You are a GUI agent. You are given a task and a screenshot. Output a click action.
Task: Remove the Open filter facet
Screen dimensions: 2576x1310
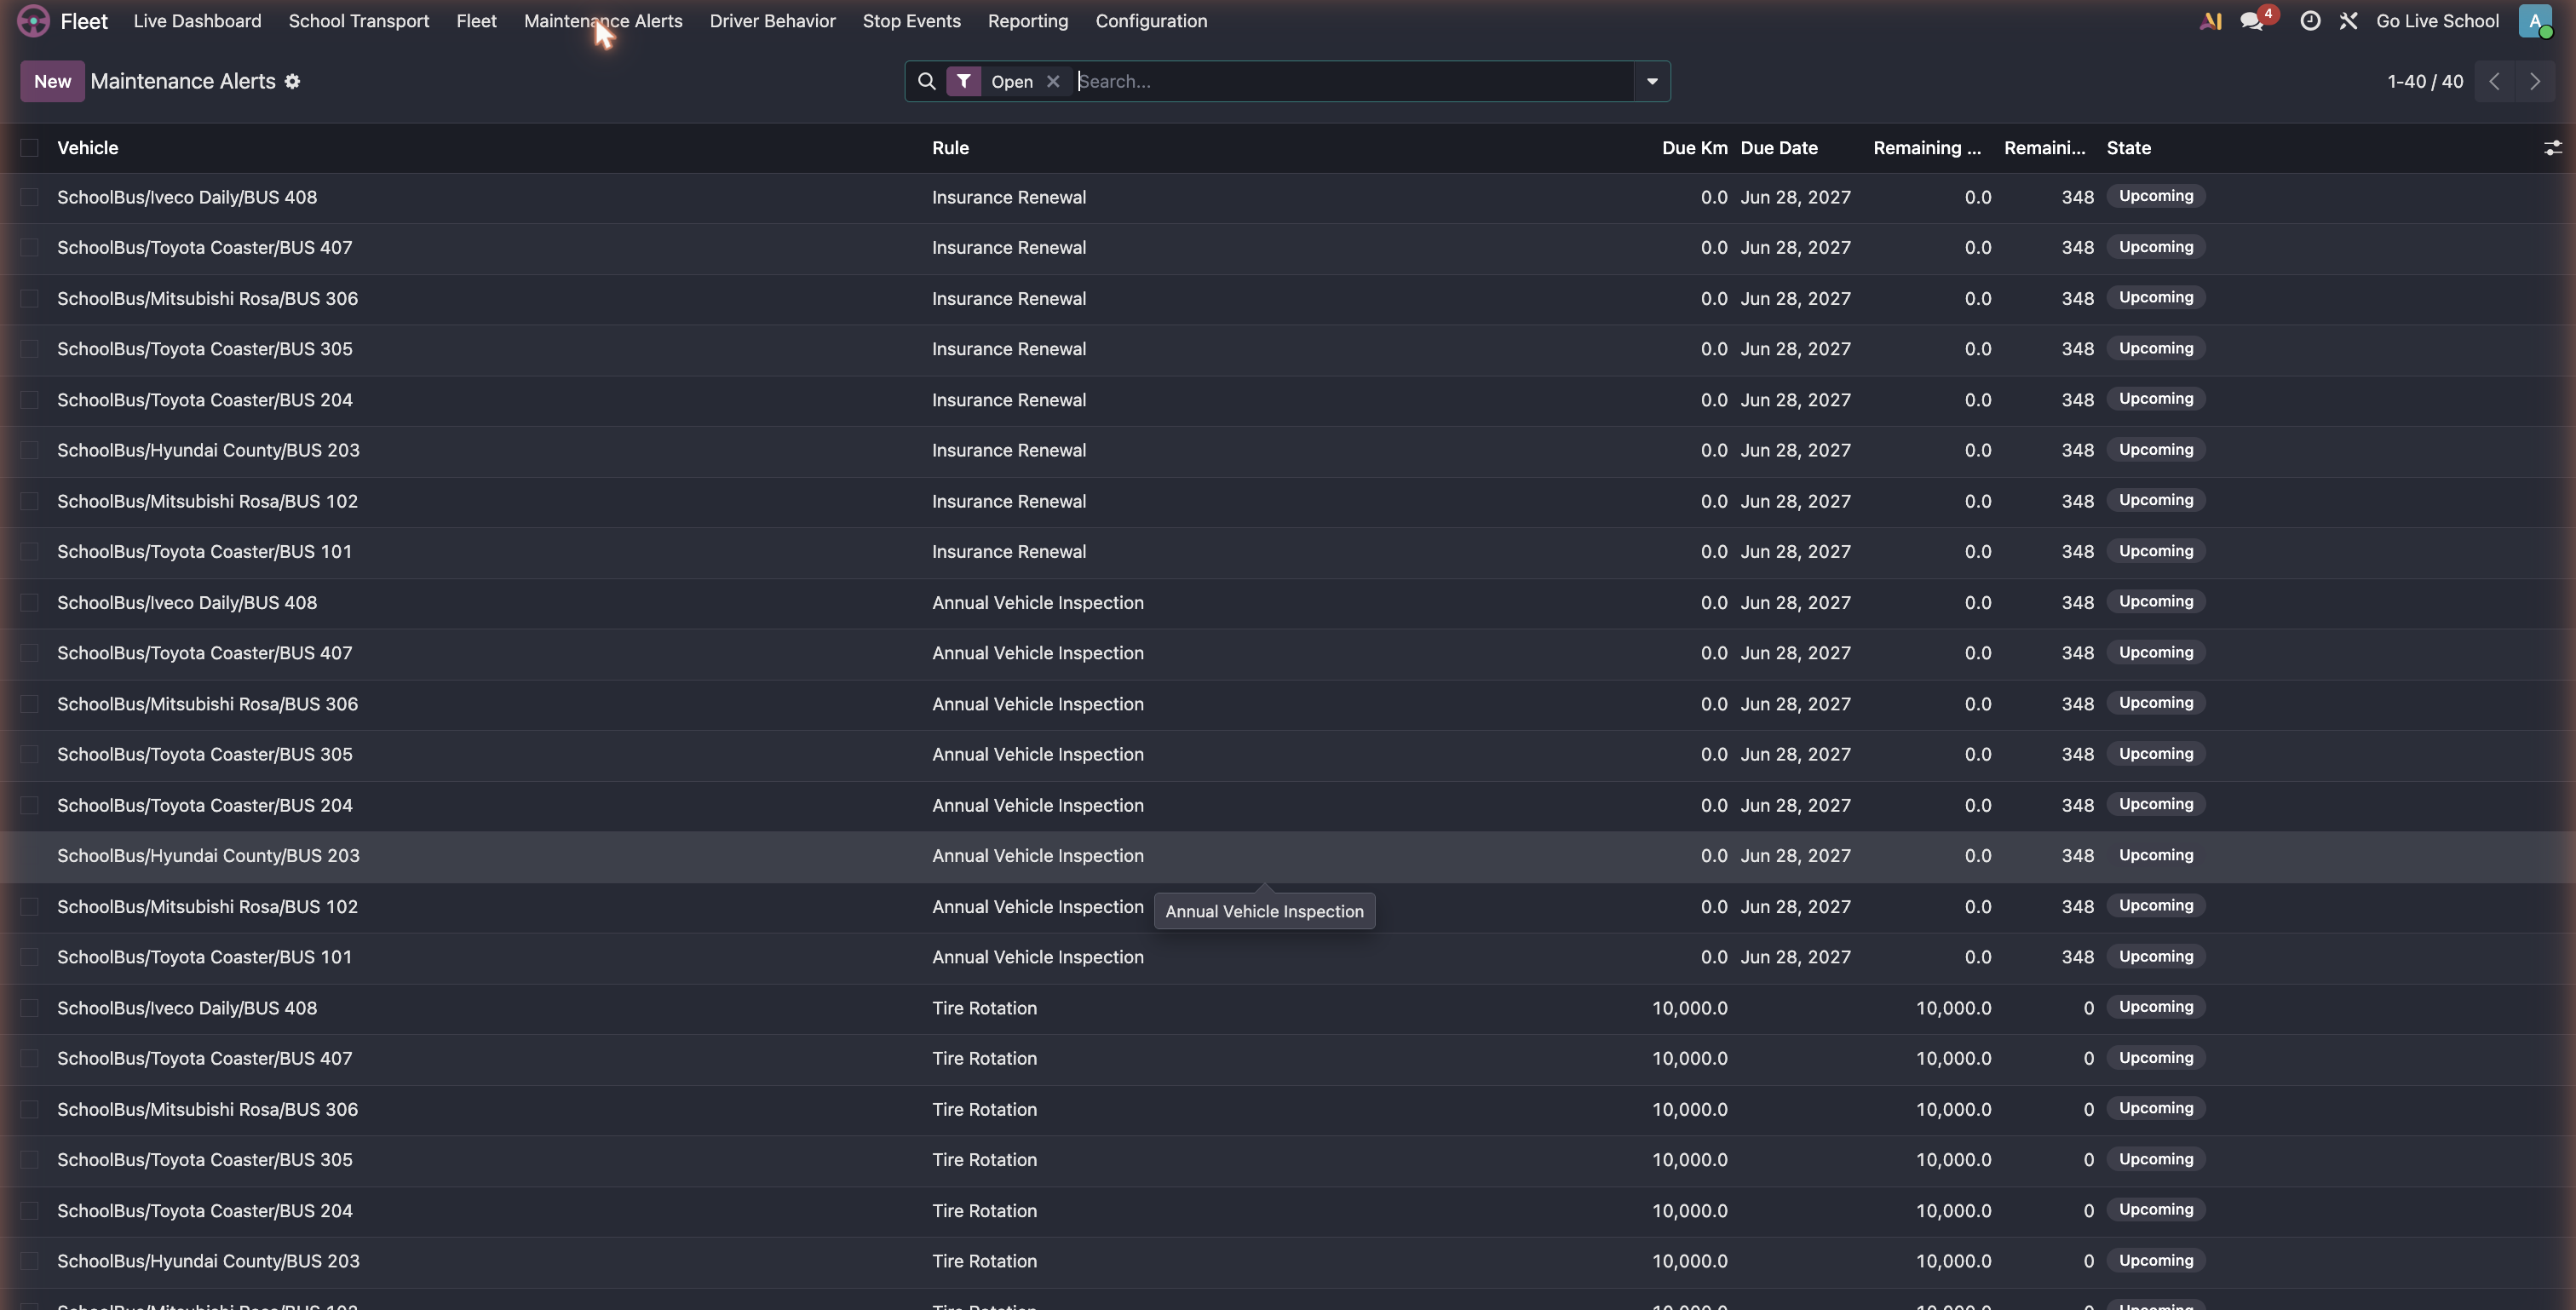click(x=1053, y=81)
